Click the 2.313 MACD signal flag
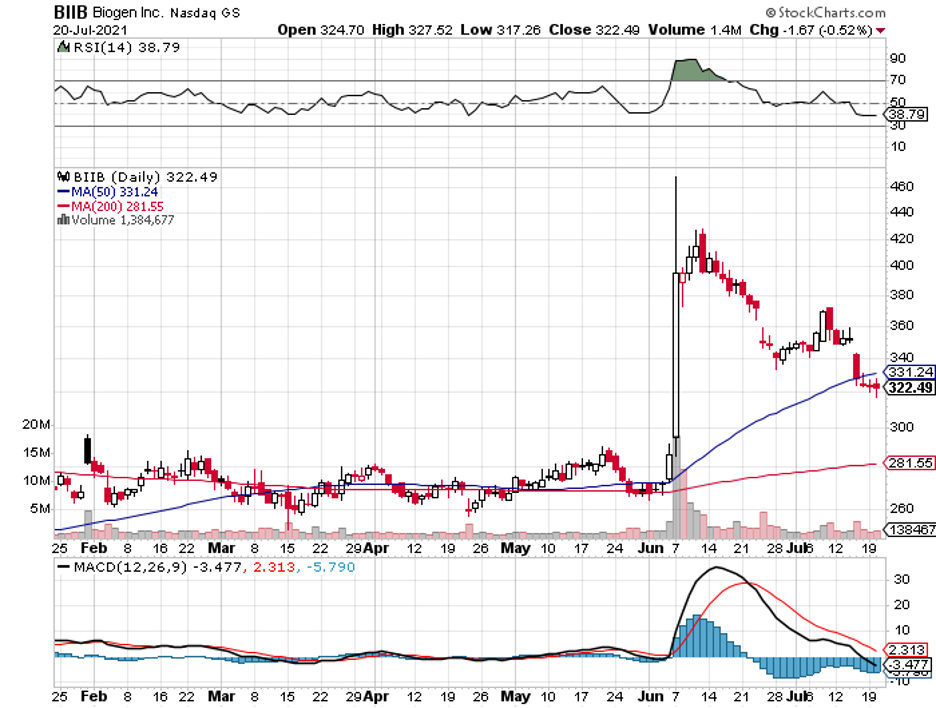The height and width of the screenshot is (708, 936). (x=906, y=646)
